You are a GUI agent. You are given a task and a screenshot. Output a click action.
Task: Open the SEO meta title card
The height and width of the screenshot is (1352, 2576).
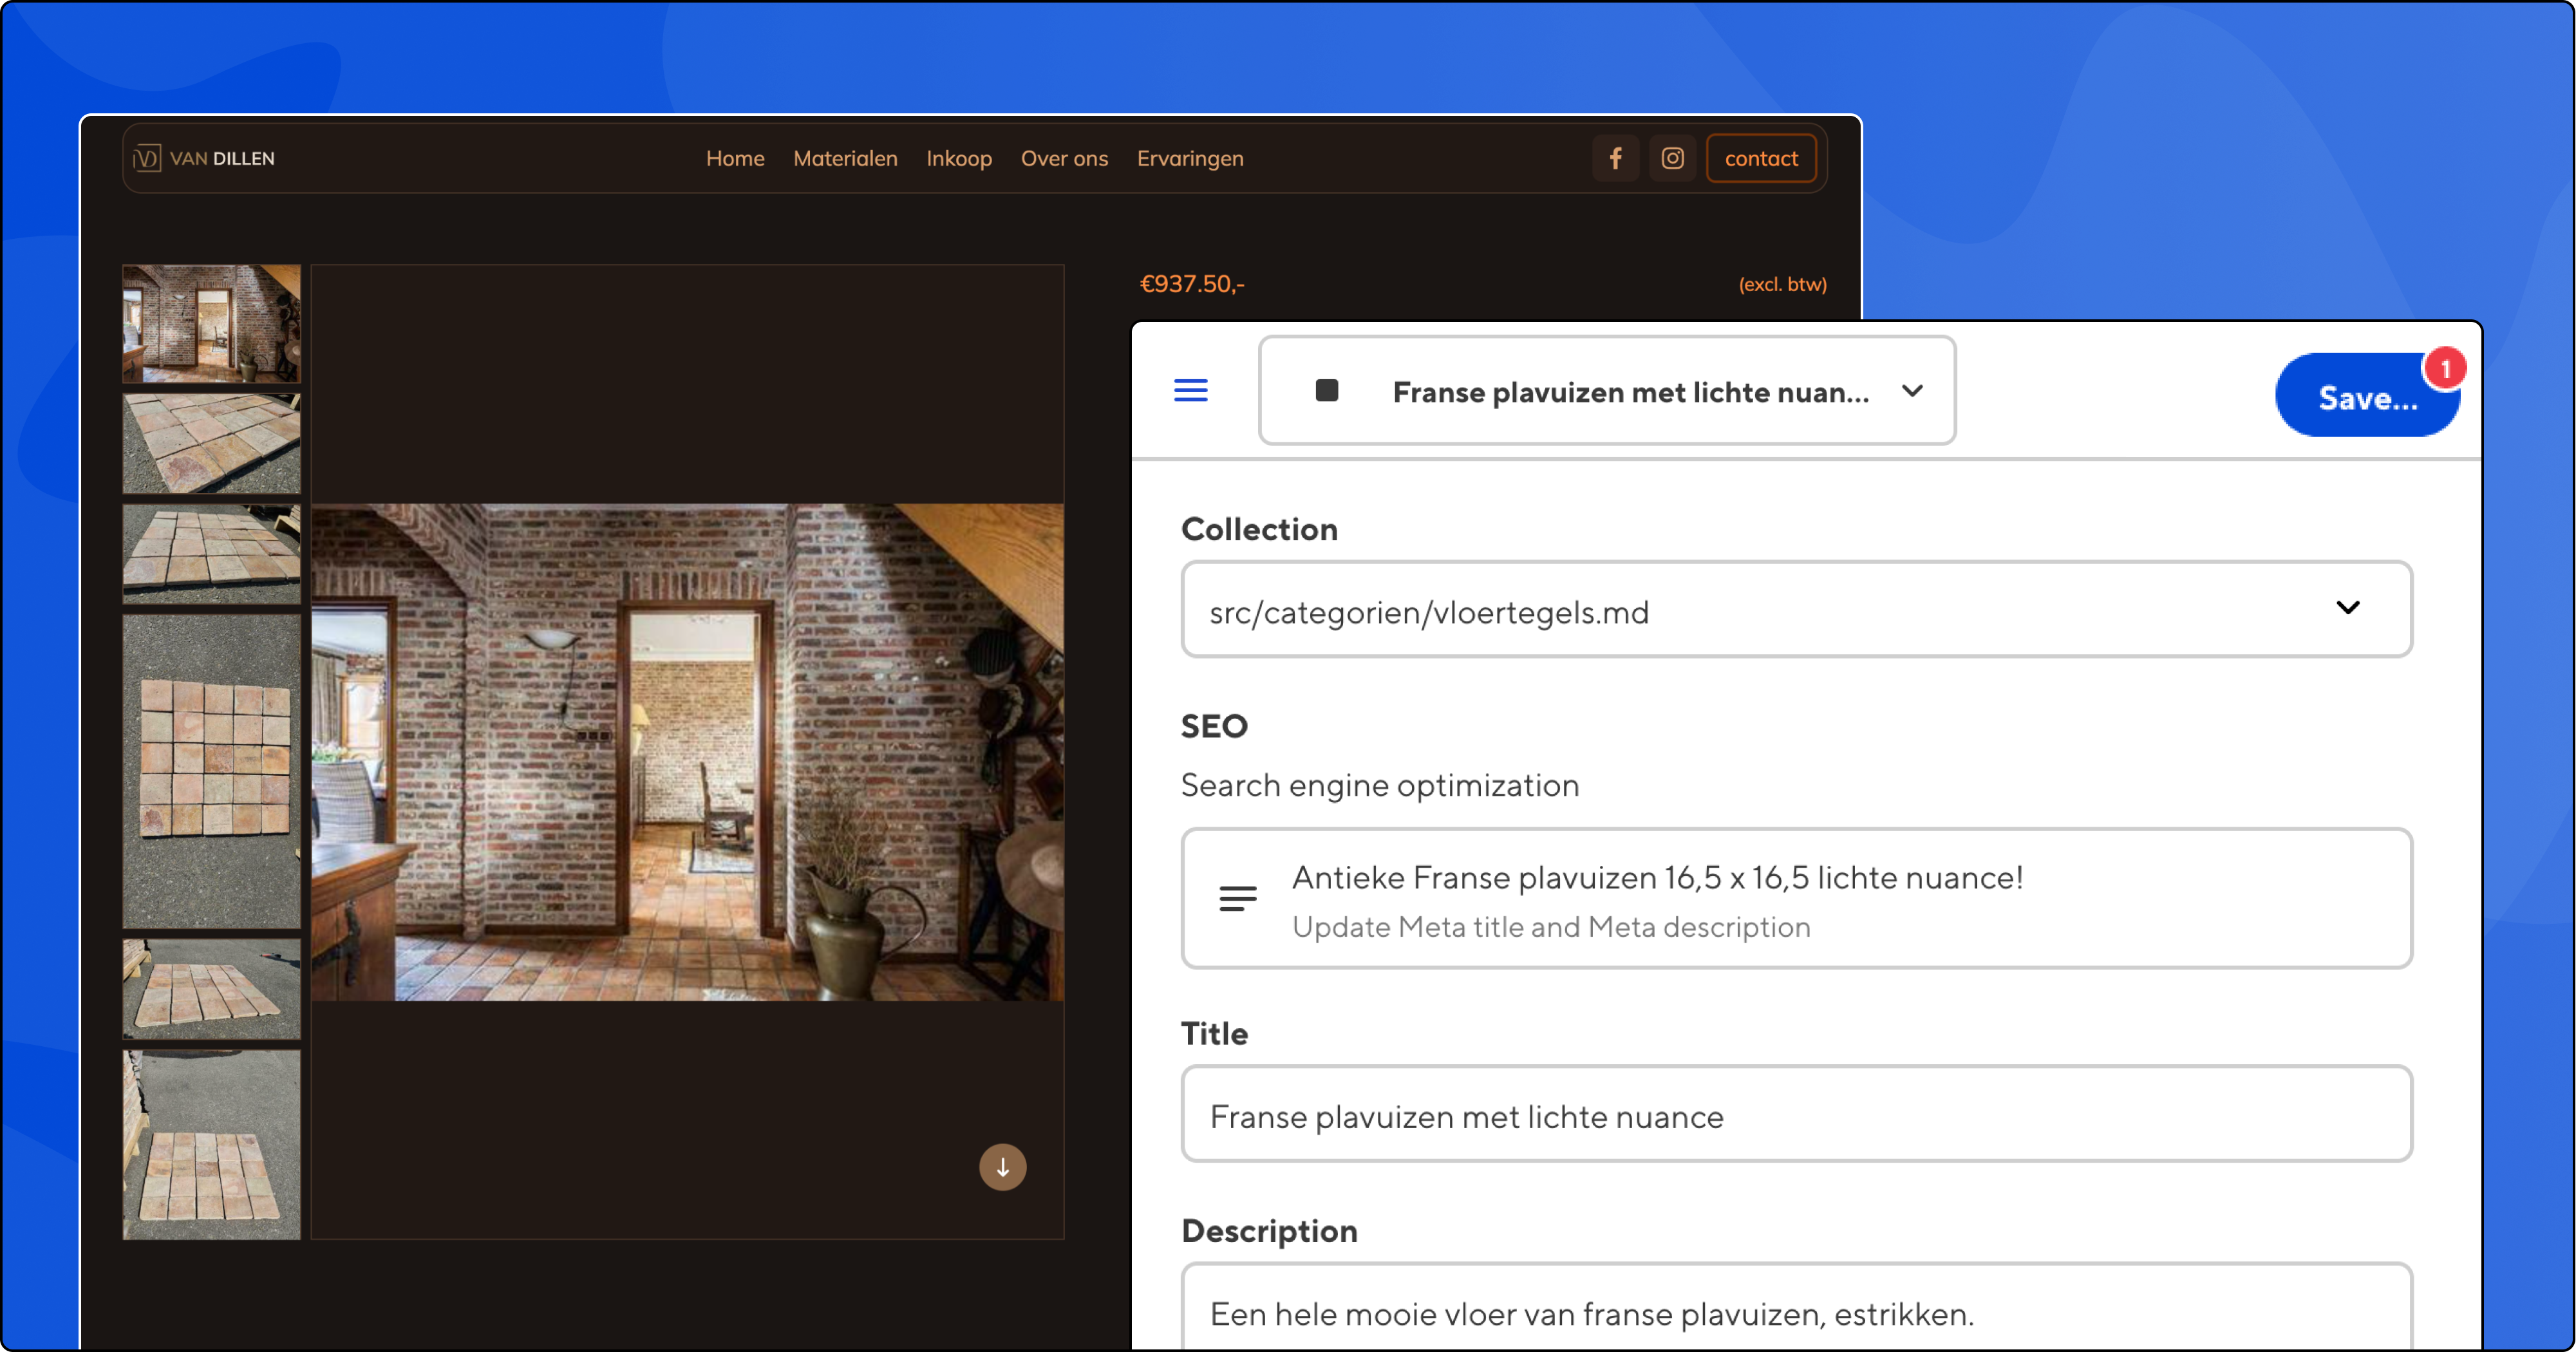(1796, 898)
